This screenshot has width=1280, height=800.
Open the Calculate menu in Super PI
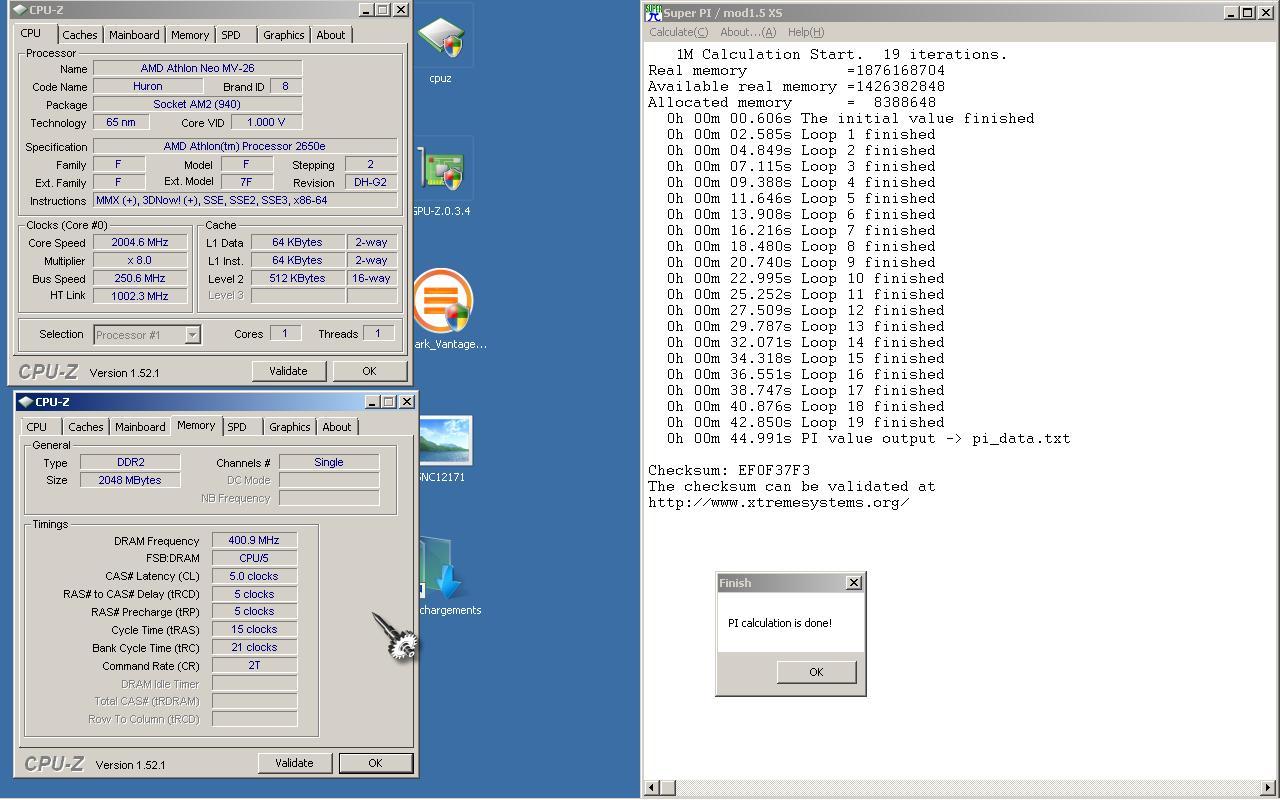679,32
